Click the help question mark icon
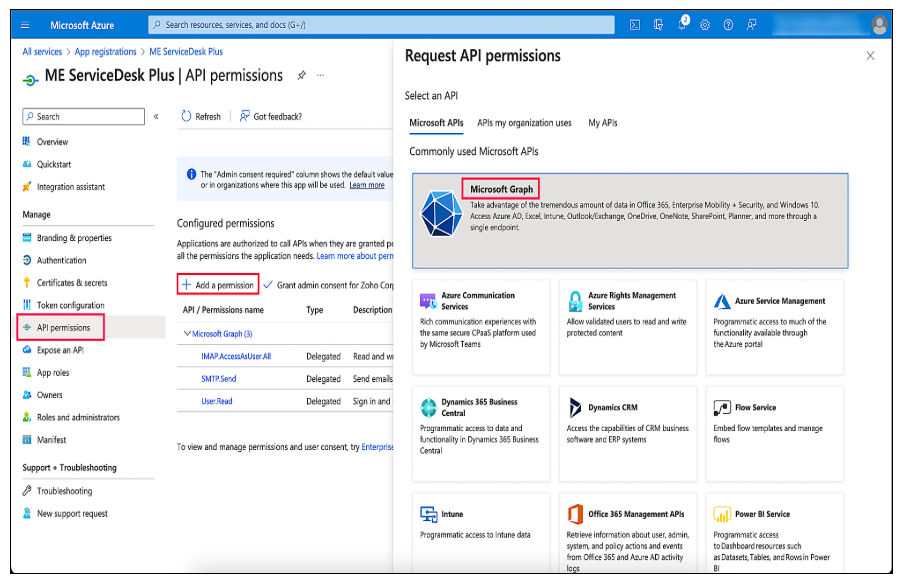The image size is (907, 588). (728, 24)
